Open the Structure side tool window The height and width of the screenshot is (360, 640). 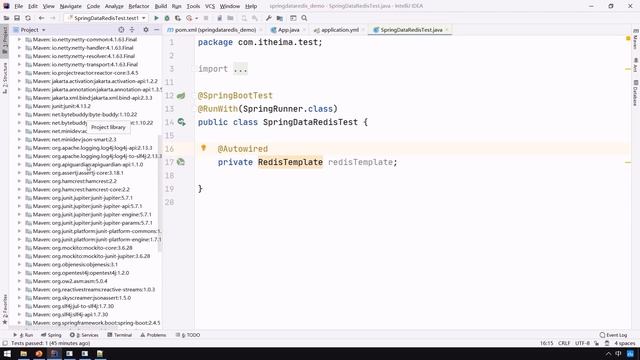click(x=5, y=78)
